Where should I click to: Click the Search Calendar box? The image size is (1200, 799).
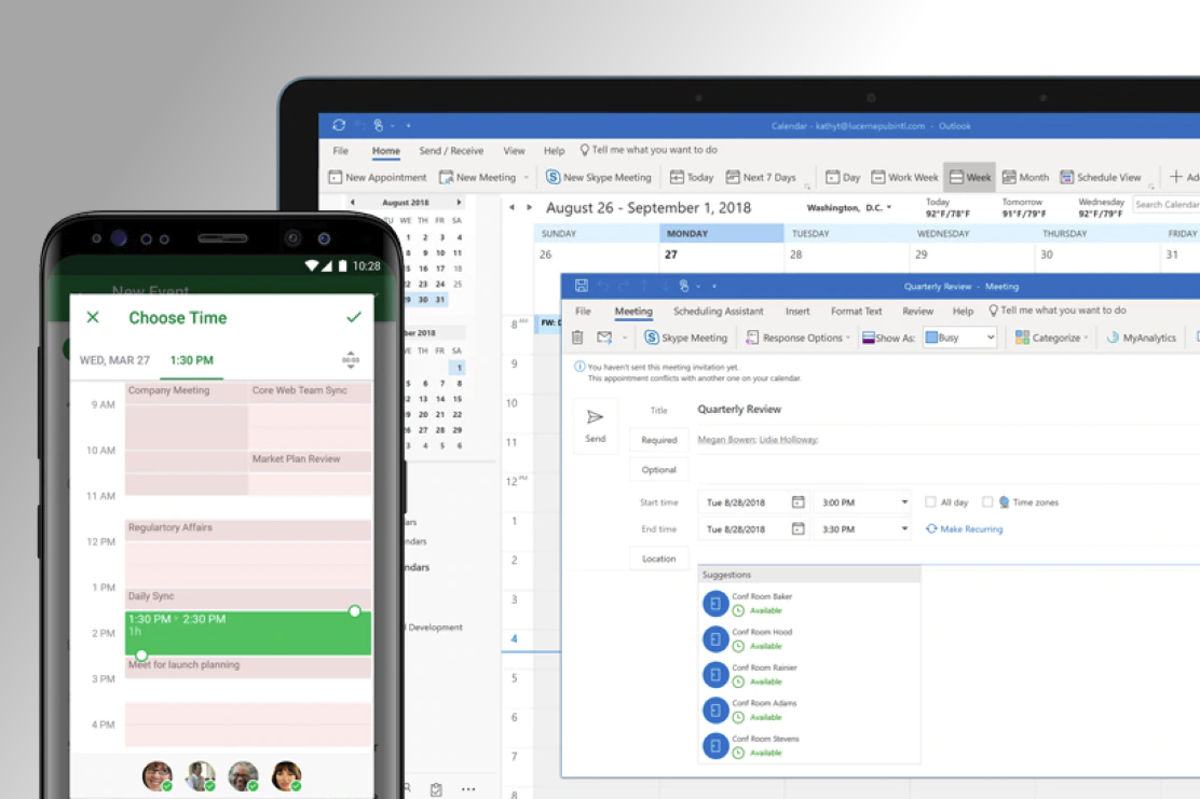(x=1166, y=204)
